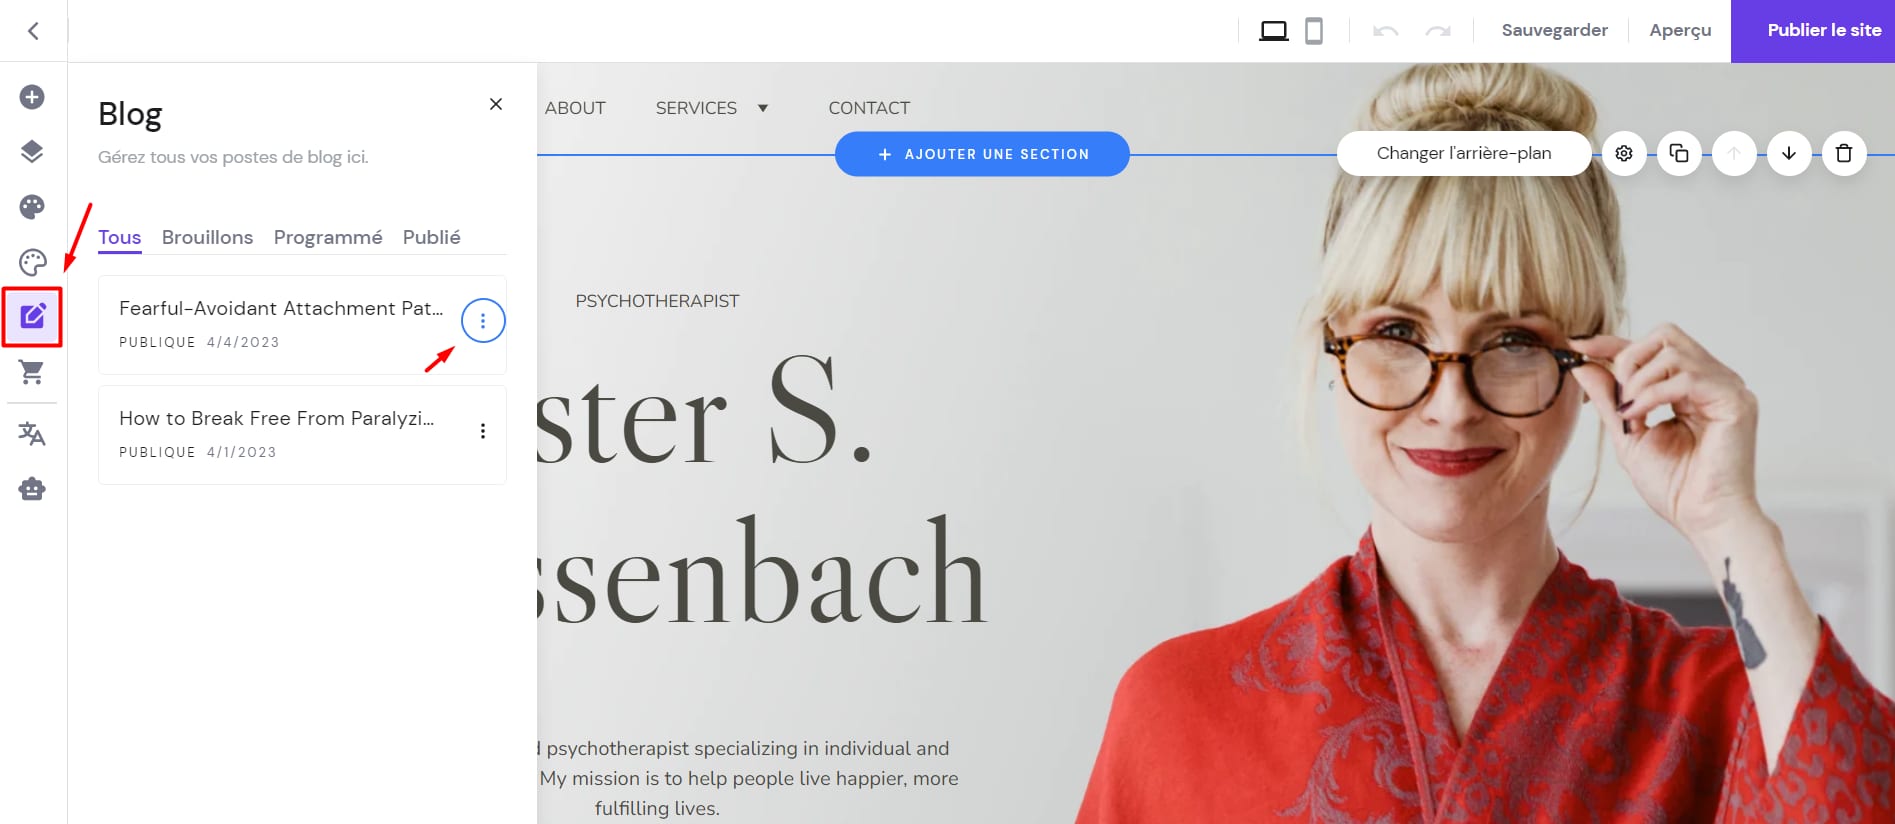This screenshot has height=824, width=1895.
Task: Open the online store cart icon
Action: (32, 372)
